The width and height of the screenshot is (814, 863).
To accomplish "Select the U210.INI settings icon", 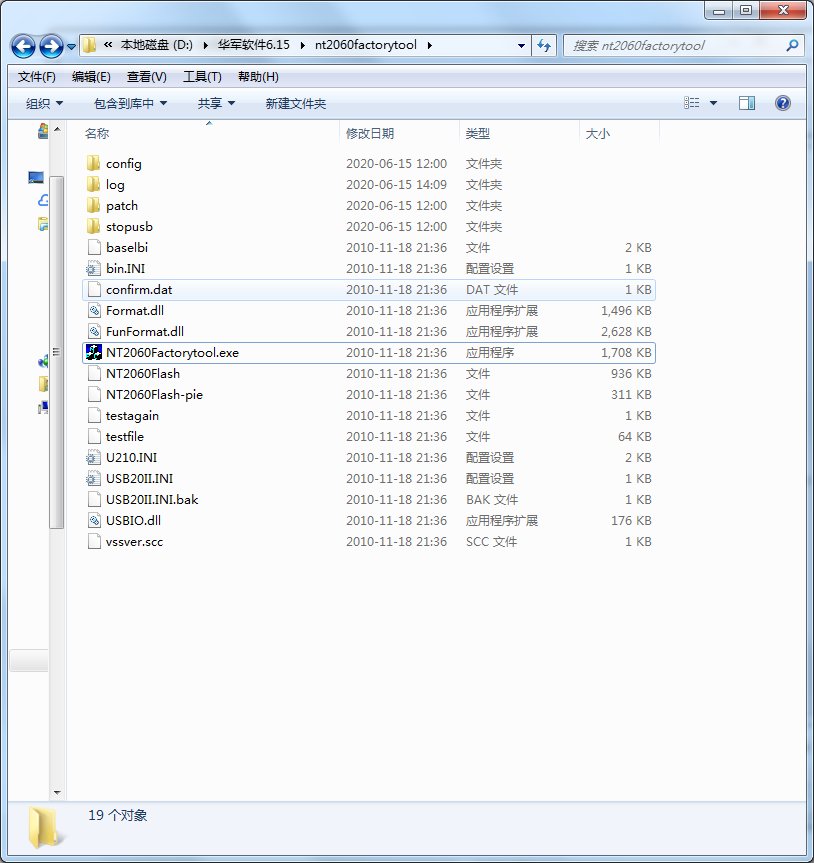I will click(94, 457).
